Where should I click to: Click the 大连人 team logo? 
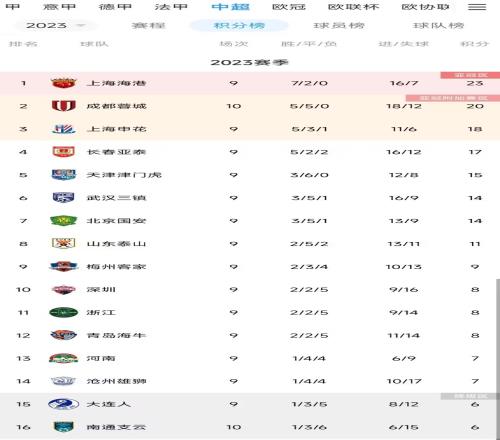(x=63, y=404)
